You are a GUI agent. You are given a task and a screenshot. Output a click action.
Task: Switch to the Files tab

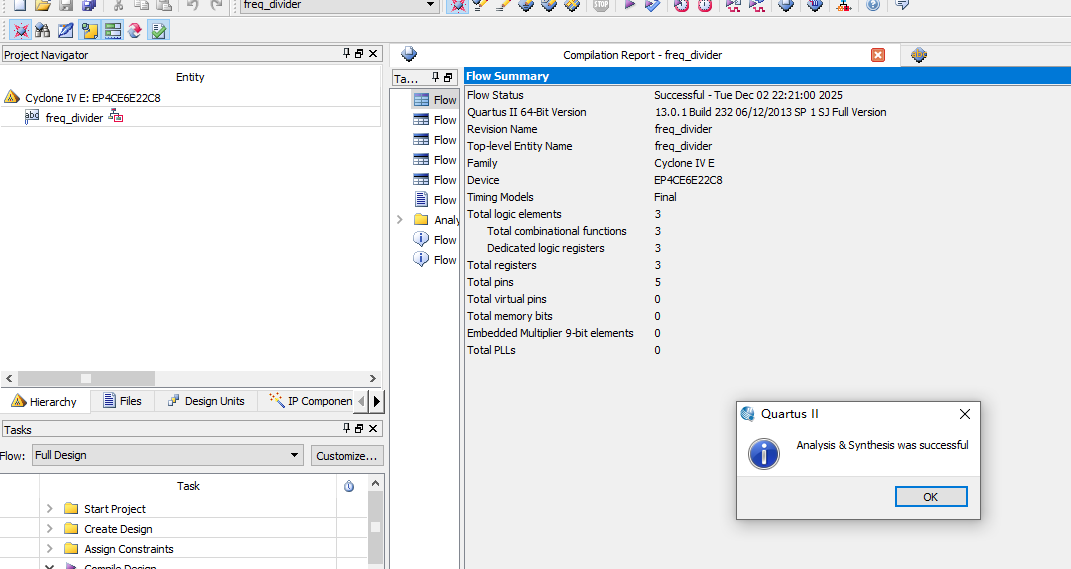(x=122, y=401)
